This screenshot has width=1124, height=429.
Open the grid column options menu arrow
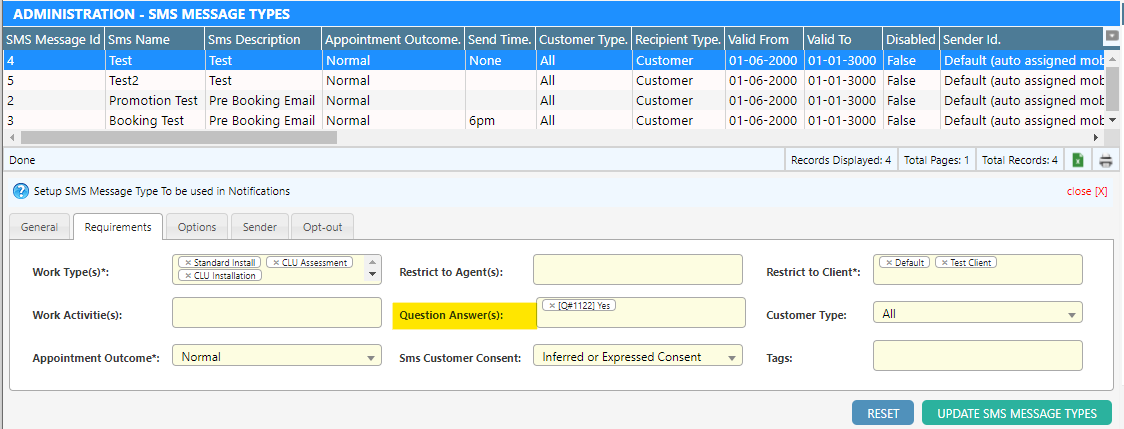tap(1111, 36)
